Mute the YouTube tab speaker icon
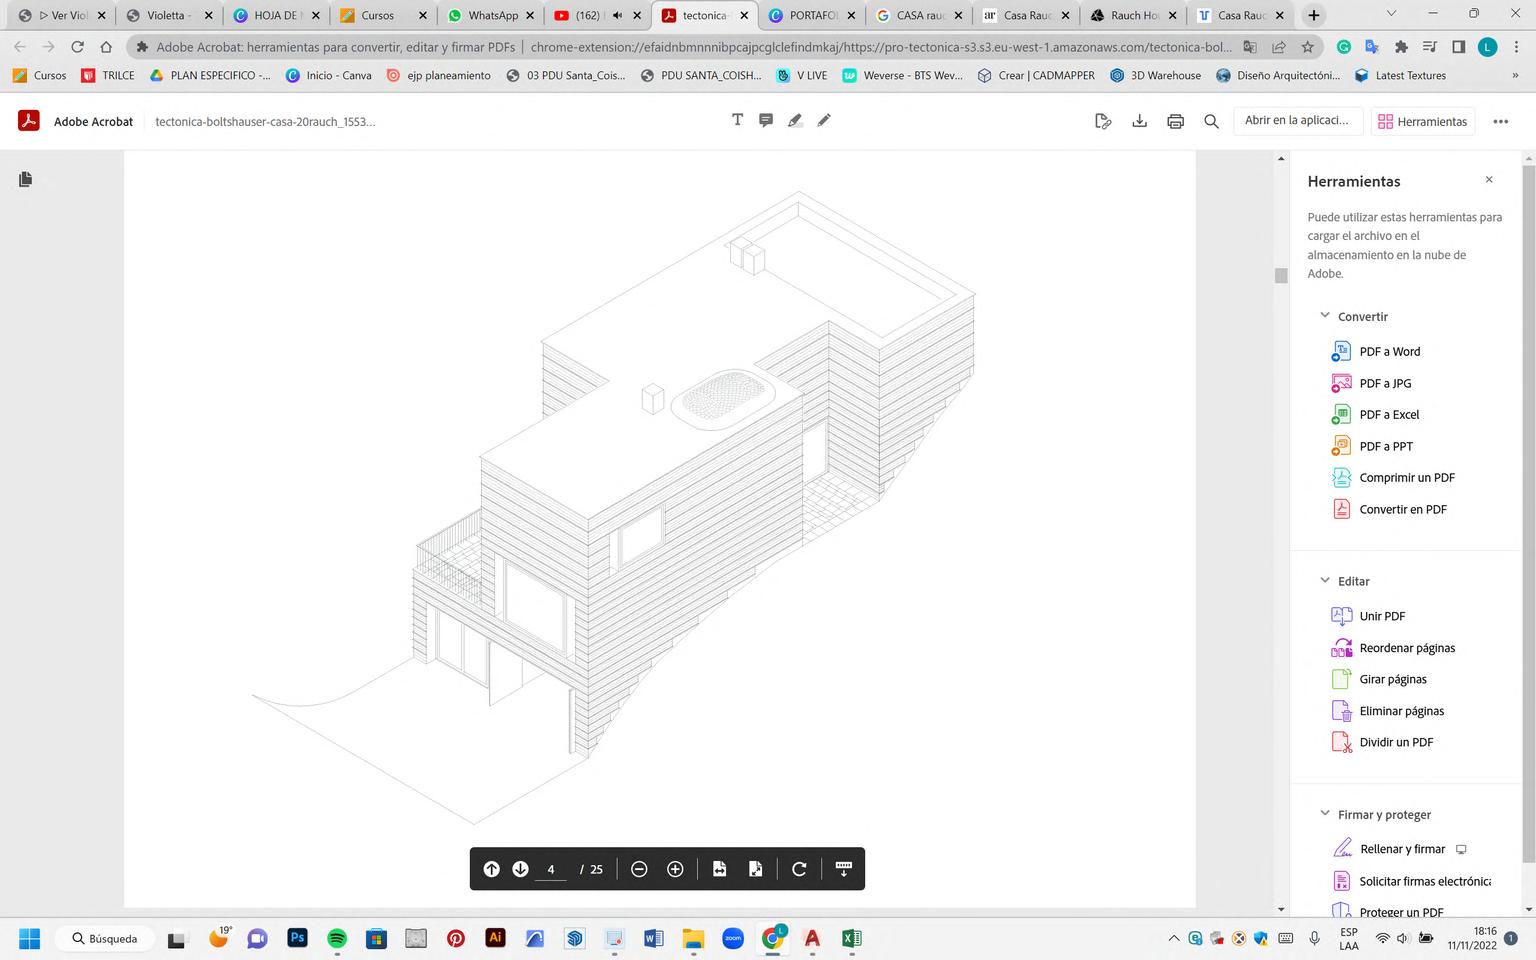 [617, 15]
